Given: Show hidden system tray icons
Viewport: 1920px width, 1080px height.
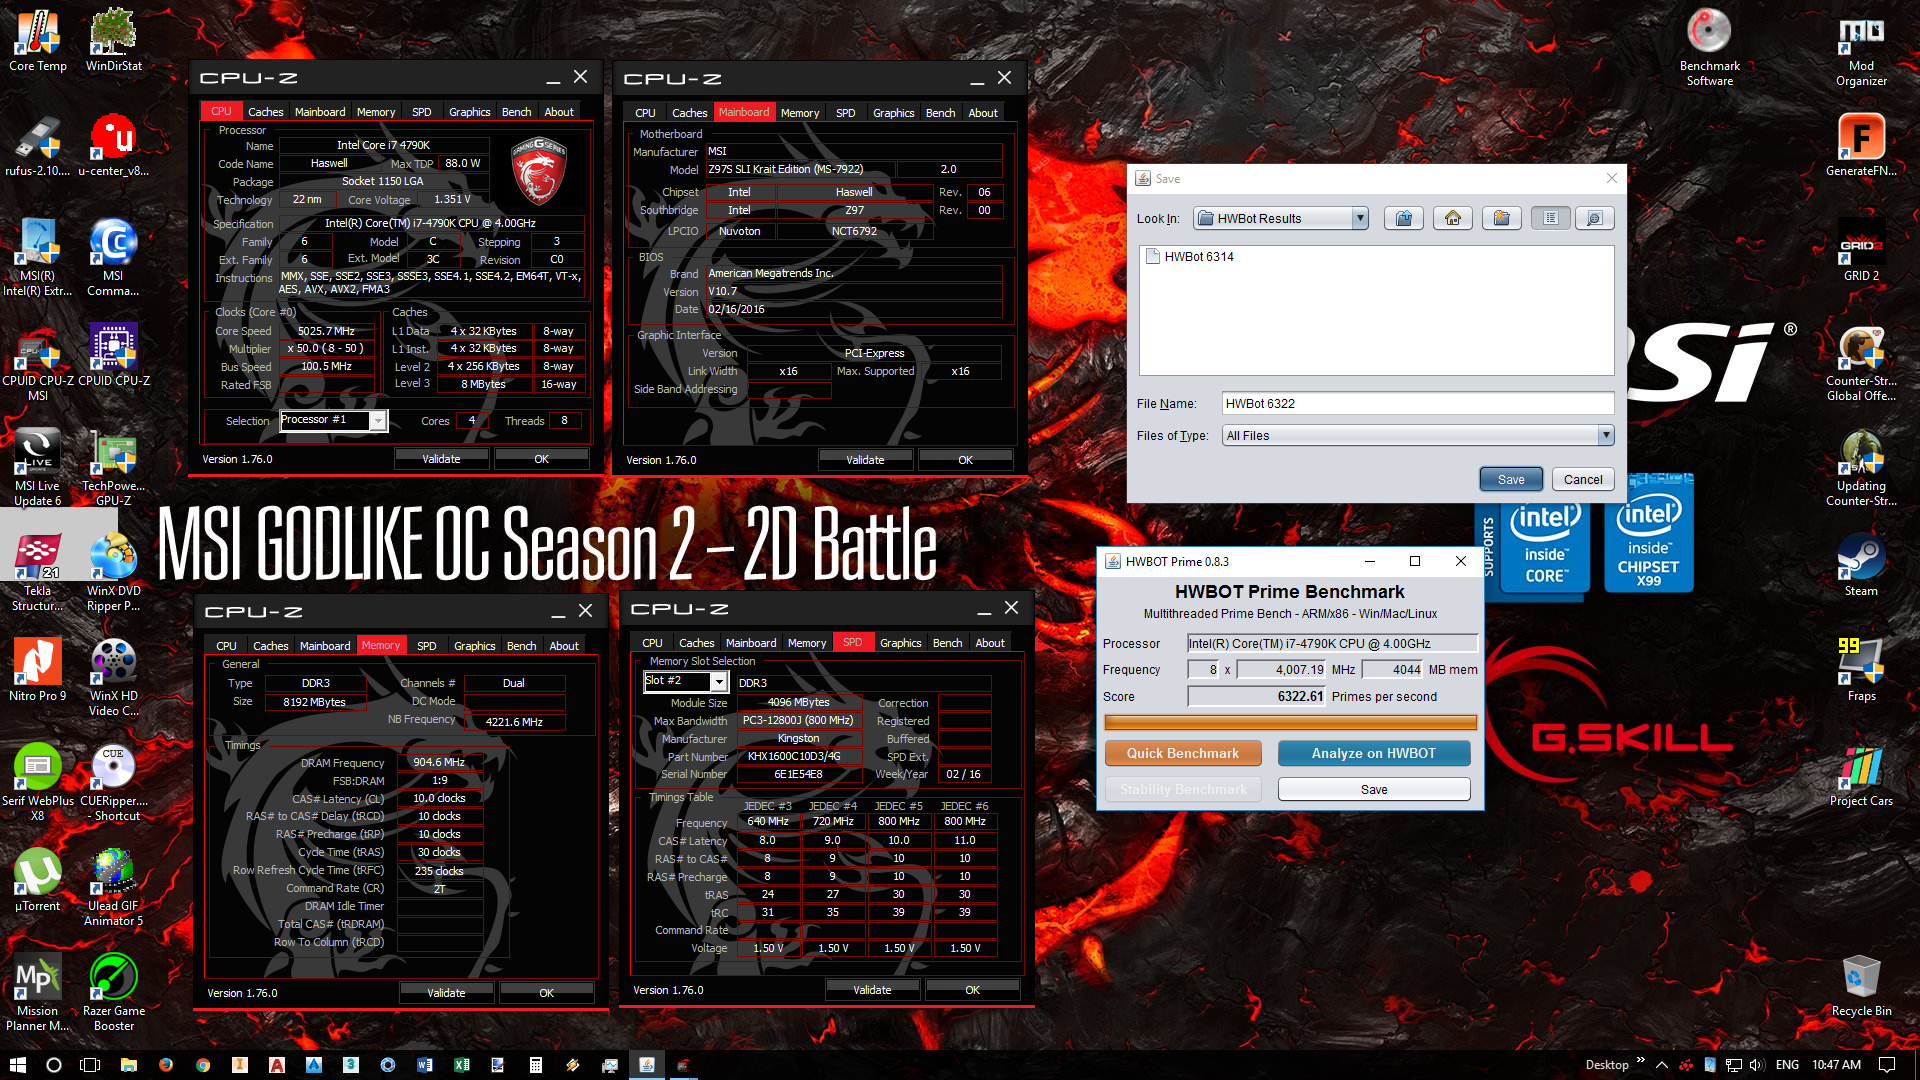Looking at the screenshot, I should 1662,1065.
